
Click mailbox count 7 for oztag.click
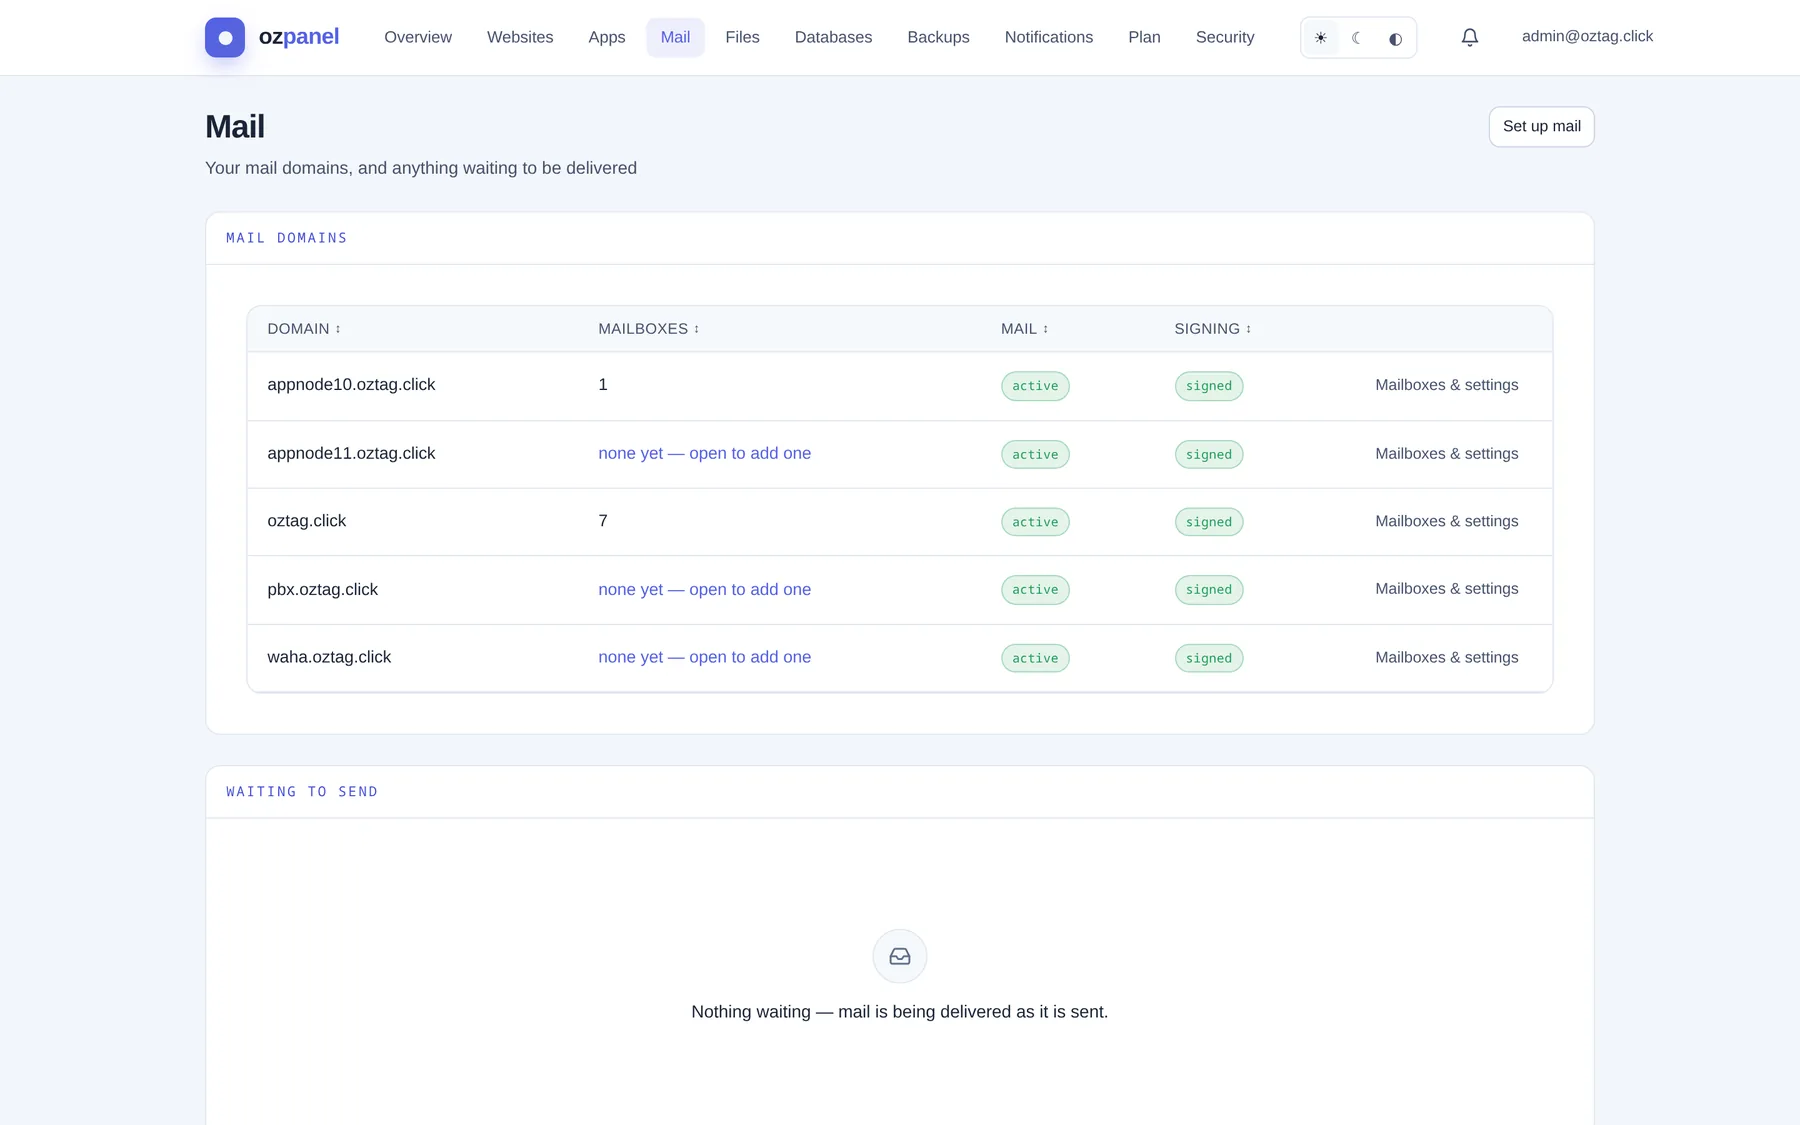click(603, 521)
